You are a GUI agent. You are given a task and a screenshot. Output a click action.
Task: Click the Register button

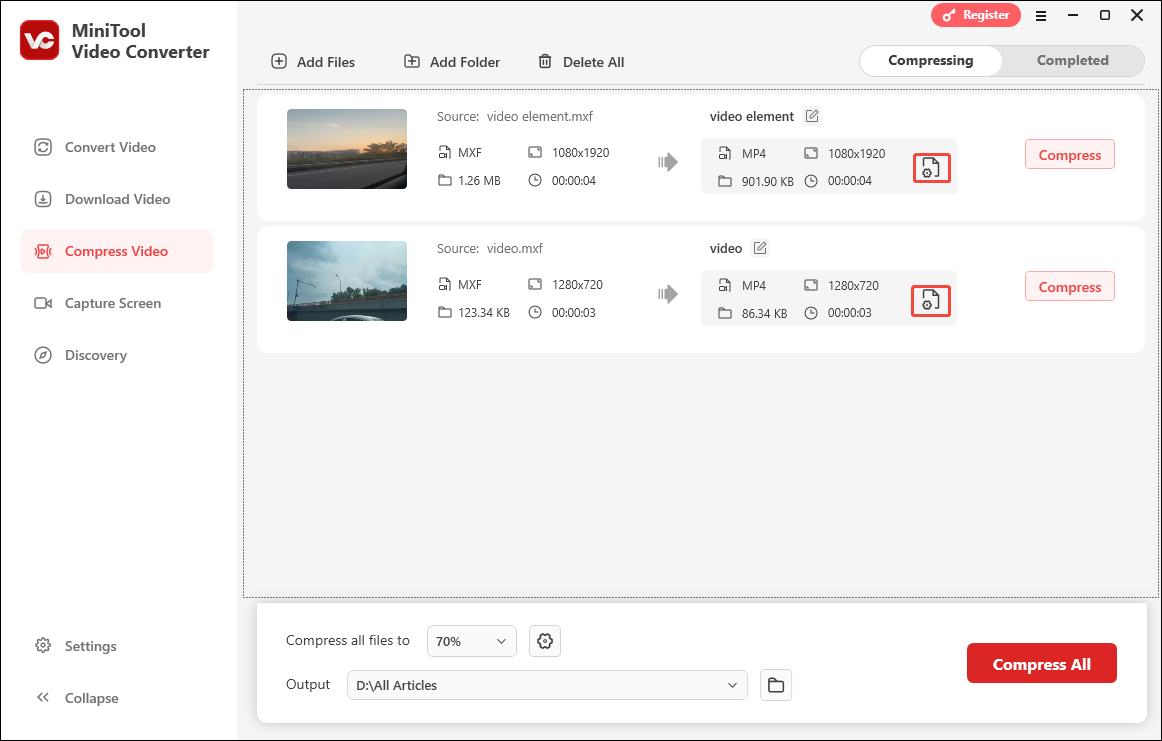pos(975,15)
